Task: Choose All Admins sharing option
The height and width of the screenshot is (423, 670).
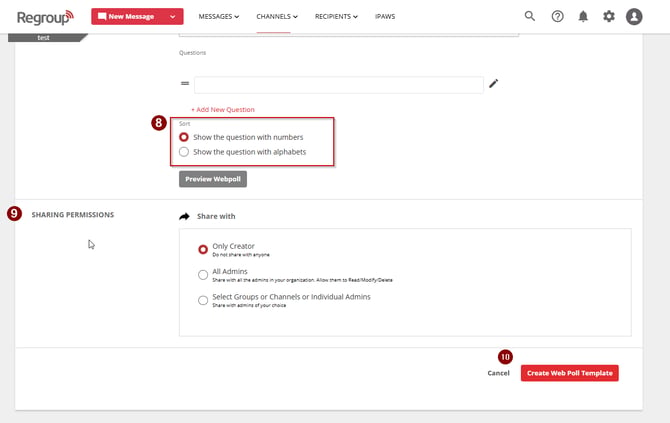Action: tap(203, 274)
